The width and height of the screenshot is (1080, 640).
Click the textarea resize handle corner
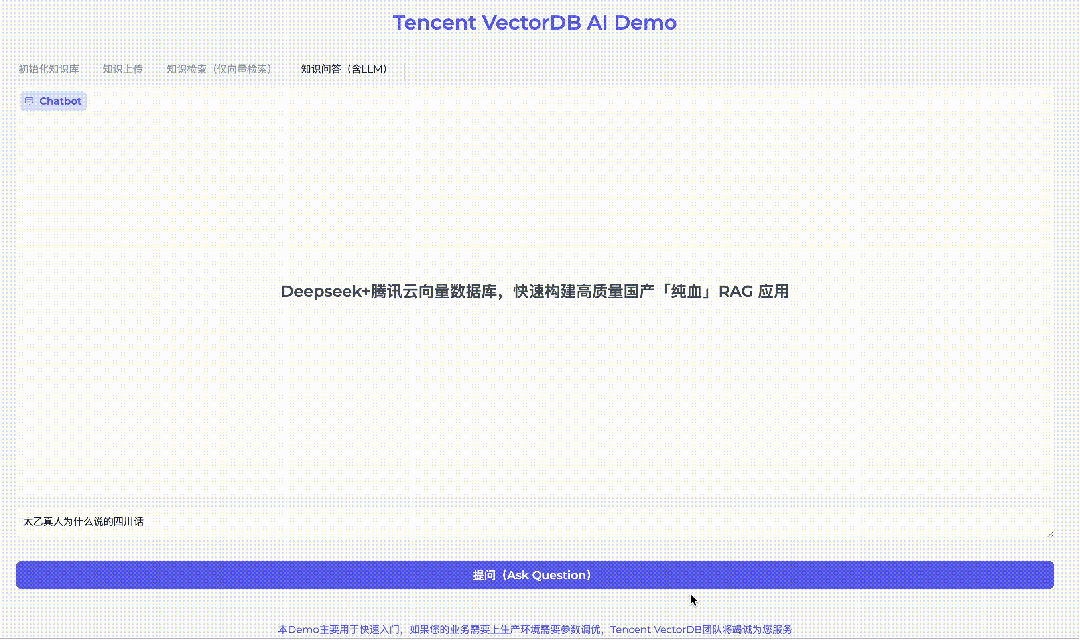[x=1050, y=534]
